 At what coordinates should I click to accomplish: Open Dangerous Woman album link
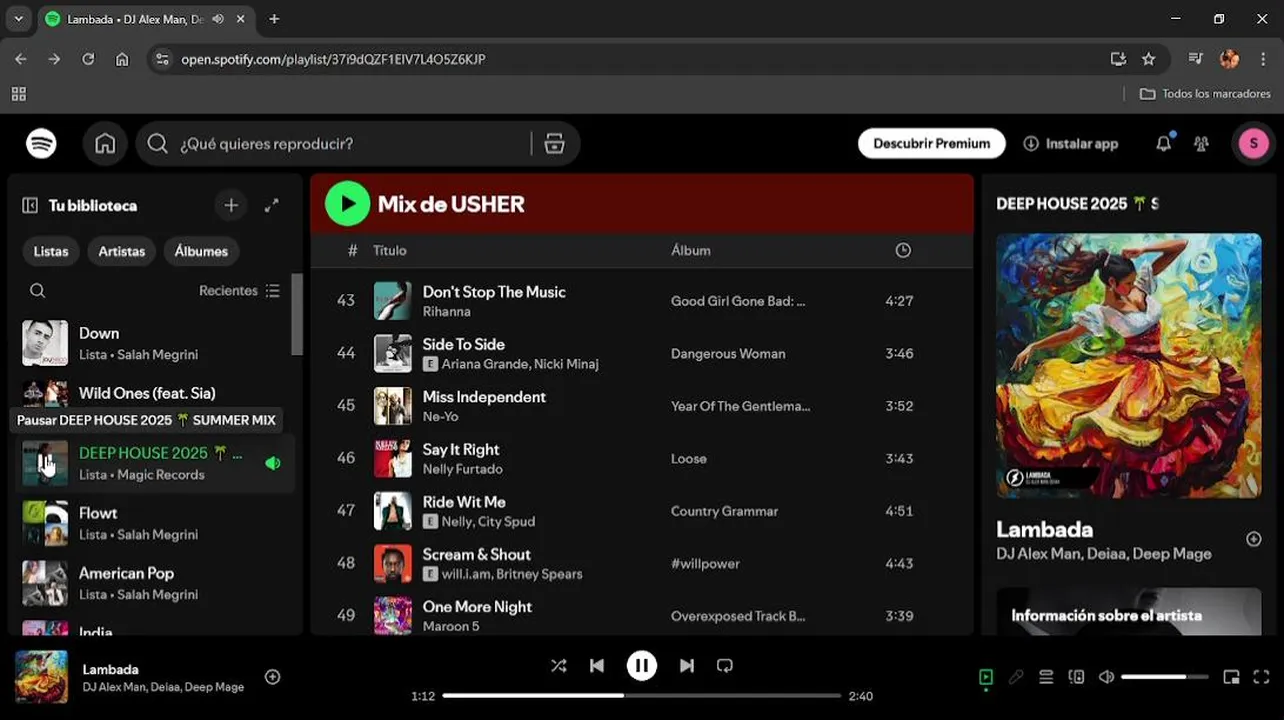pos(728,354)
